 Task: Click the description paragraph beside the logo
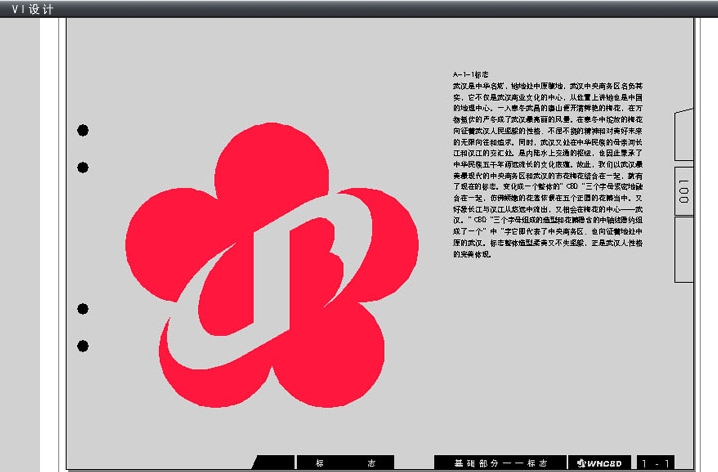tap(548, 170)
